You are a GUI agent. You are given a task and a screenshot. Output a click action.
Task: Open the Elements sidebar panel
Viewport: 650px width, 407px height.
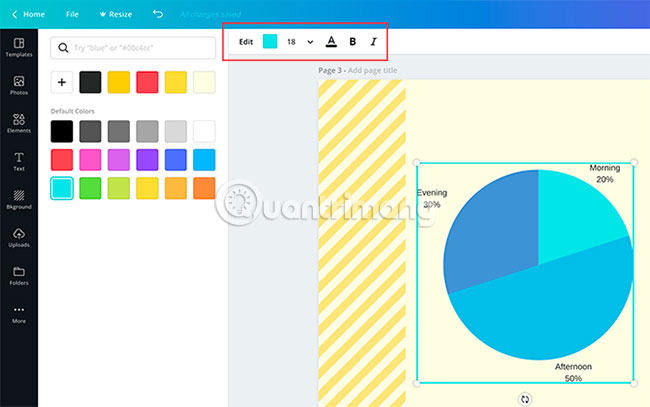[19, 123]
